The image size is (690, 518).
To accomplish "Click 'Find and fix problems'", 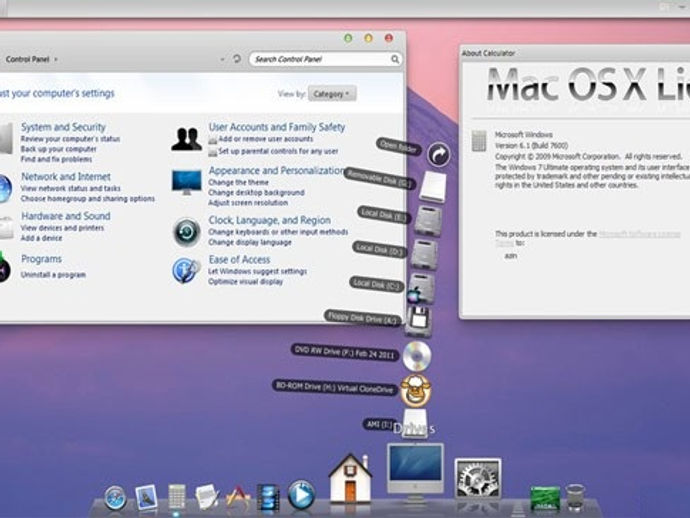I will (56, 159).
